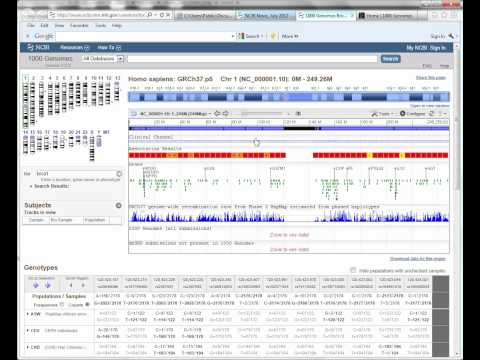Screen dimensions: 480x360
Task: Refresh the sequence viewer tracks
Action: point(431,114)
